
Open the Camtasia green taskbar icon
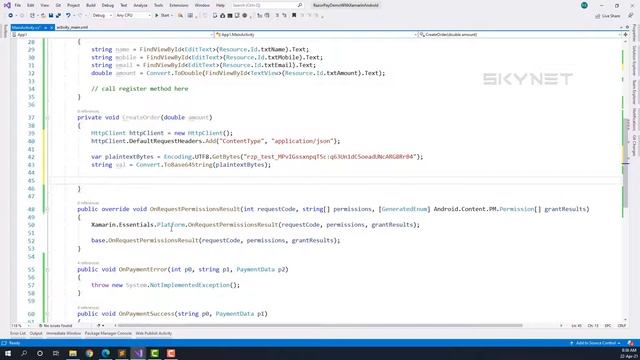154,353
